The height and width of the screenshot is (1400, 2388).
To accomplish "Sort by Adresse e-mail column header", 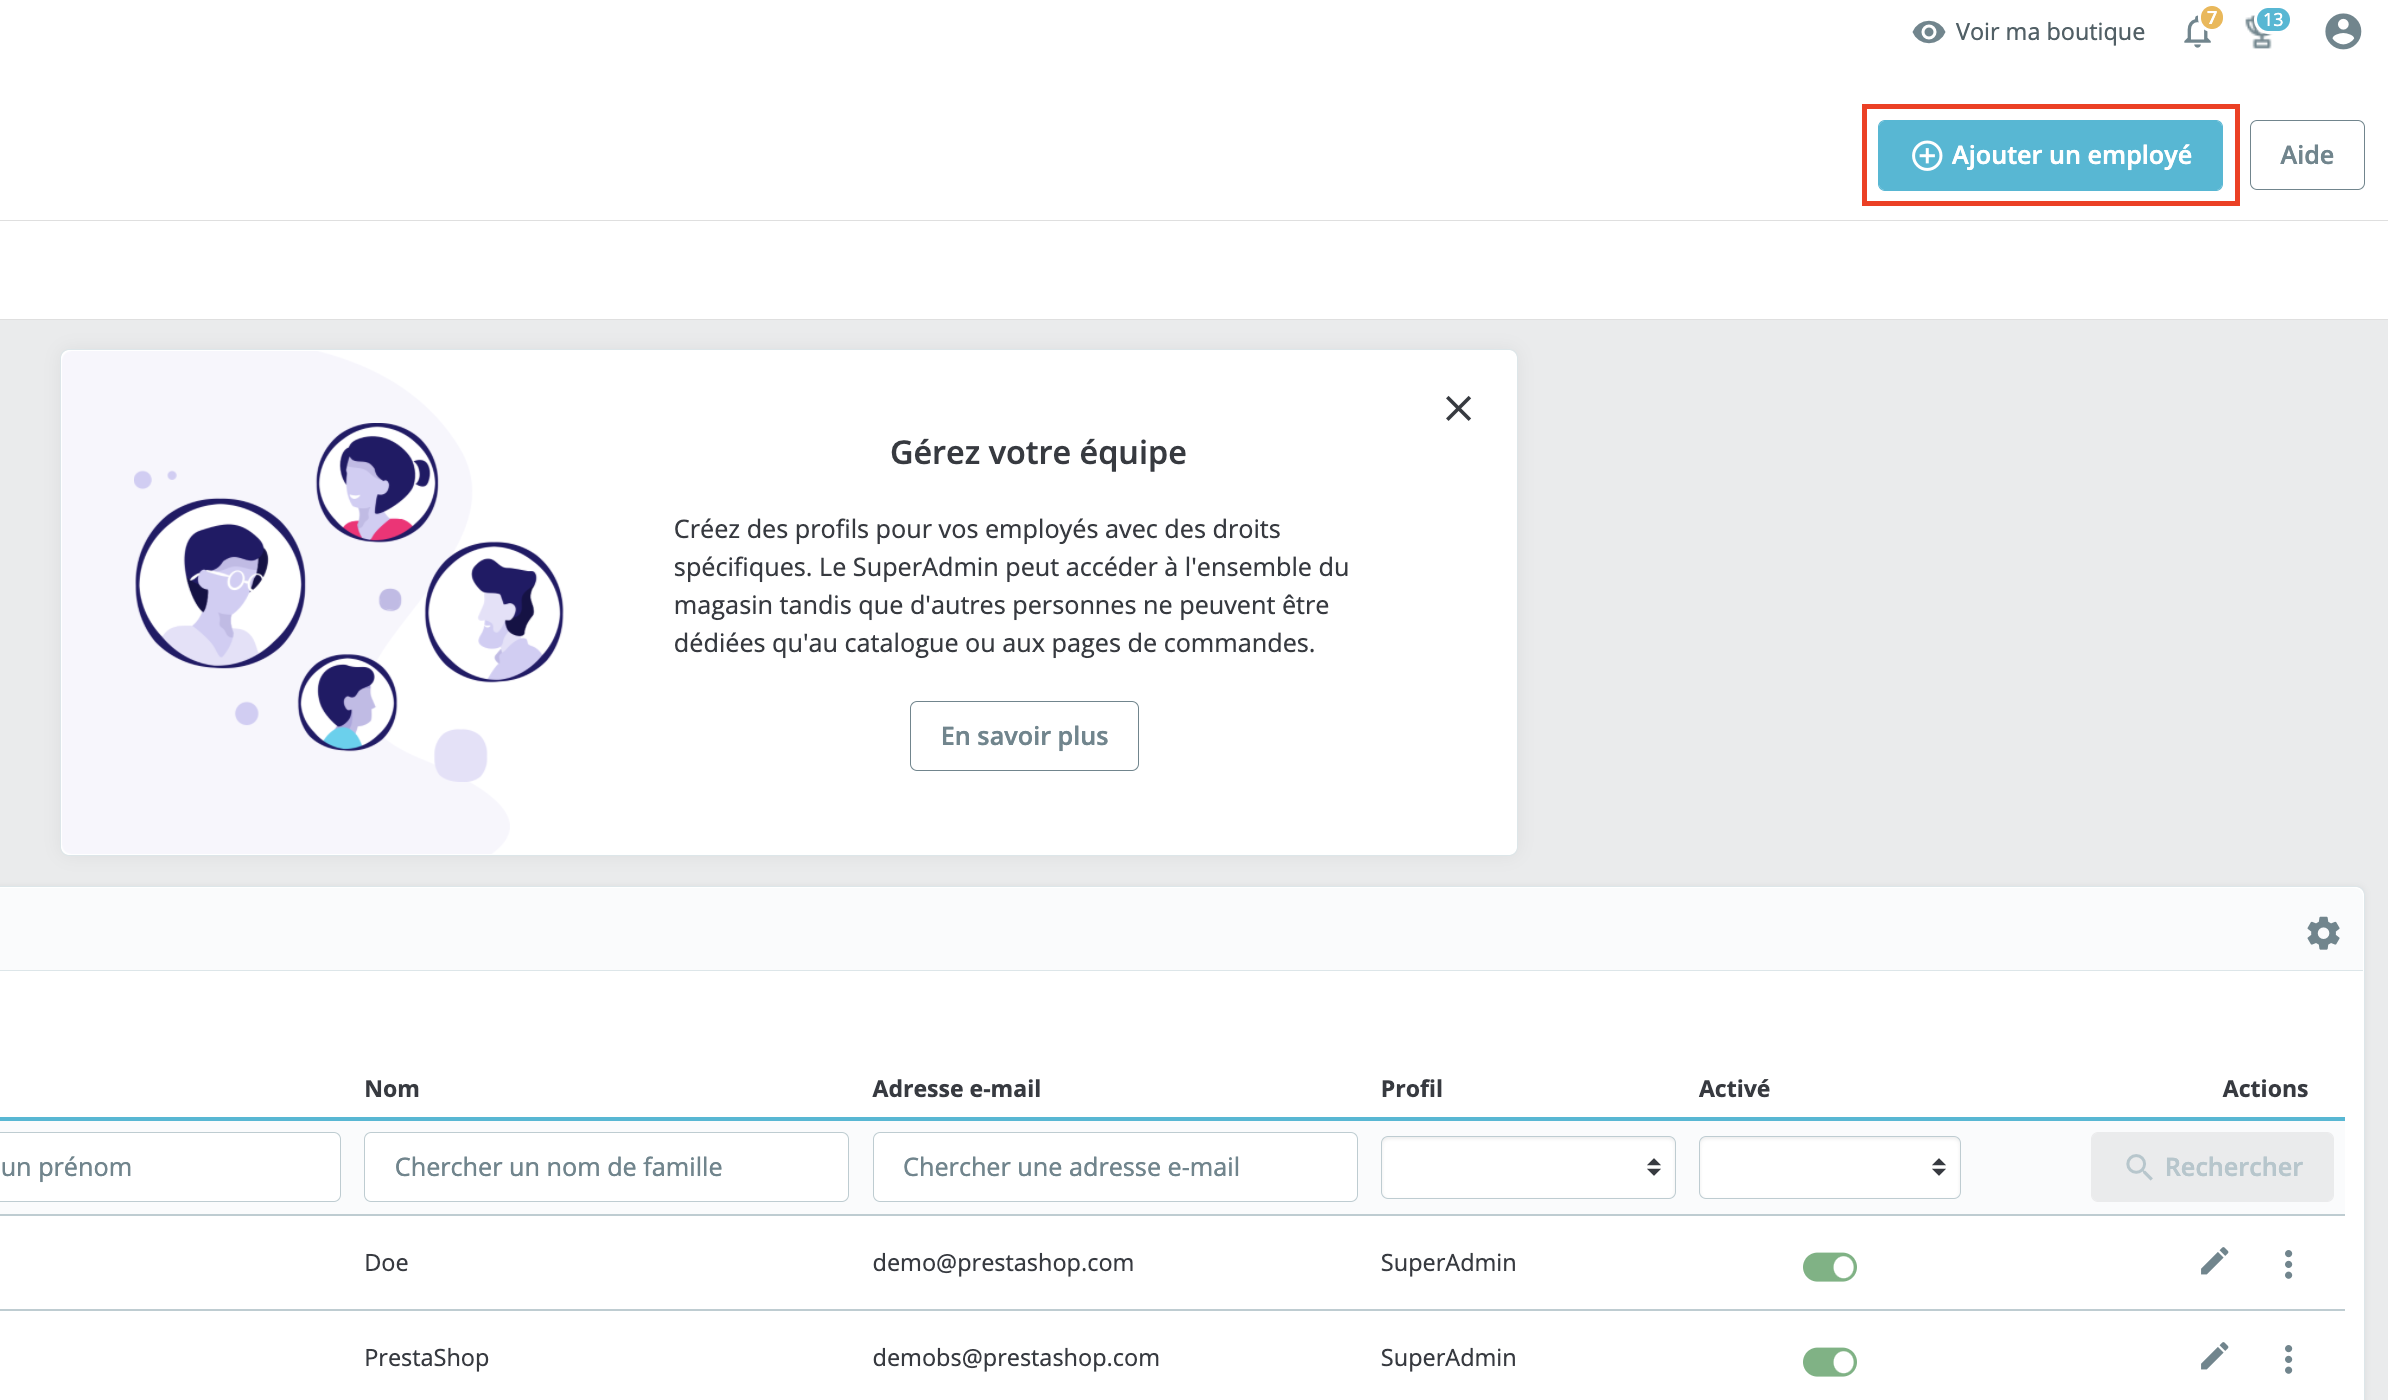I will pos(956,1089).
